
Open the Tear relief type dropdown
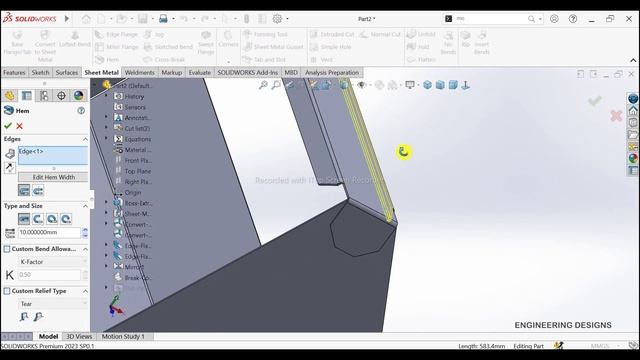(53, 304)
